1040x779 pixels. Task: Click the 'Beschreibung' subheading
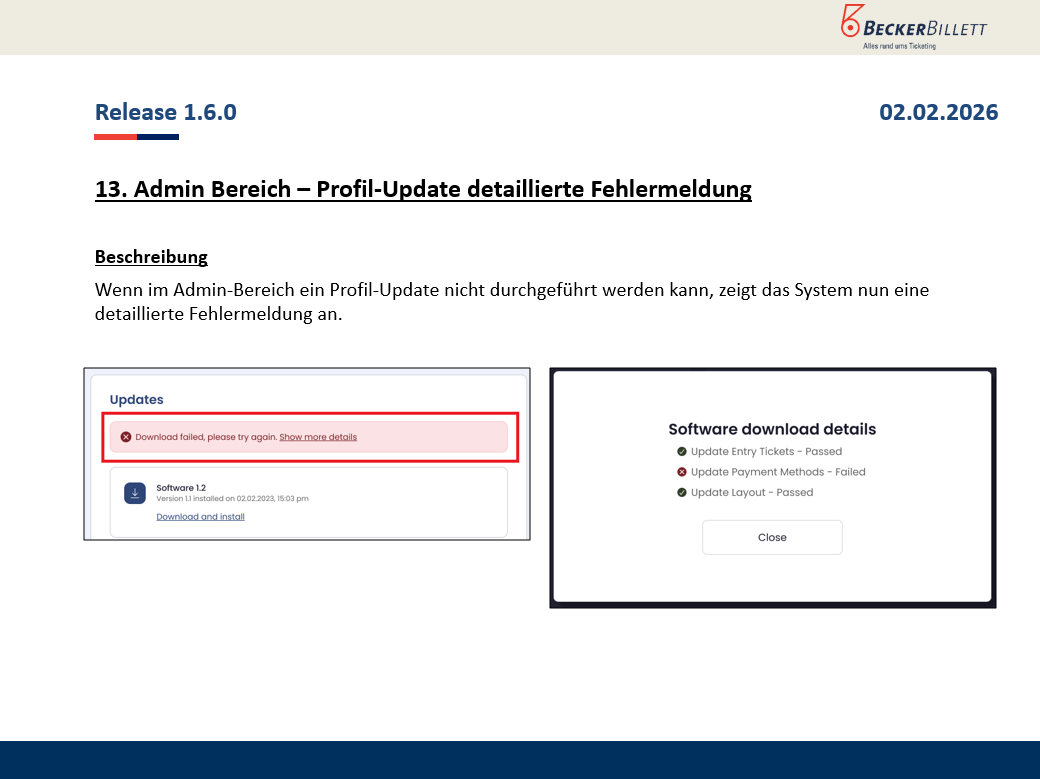[151, 257]
